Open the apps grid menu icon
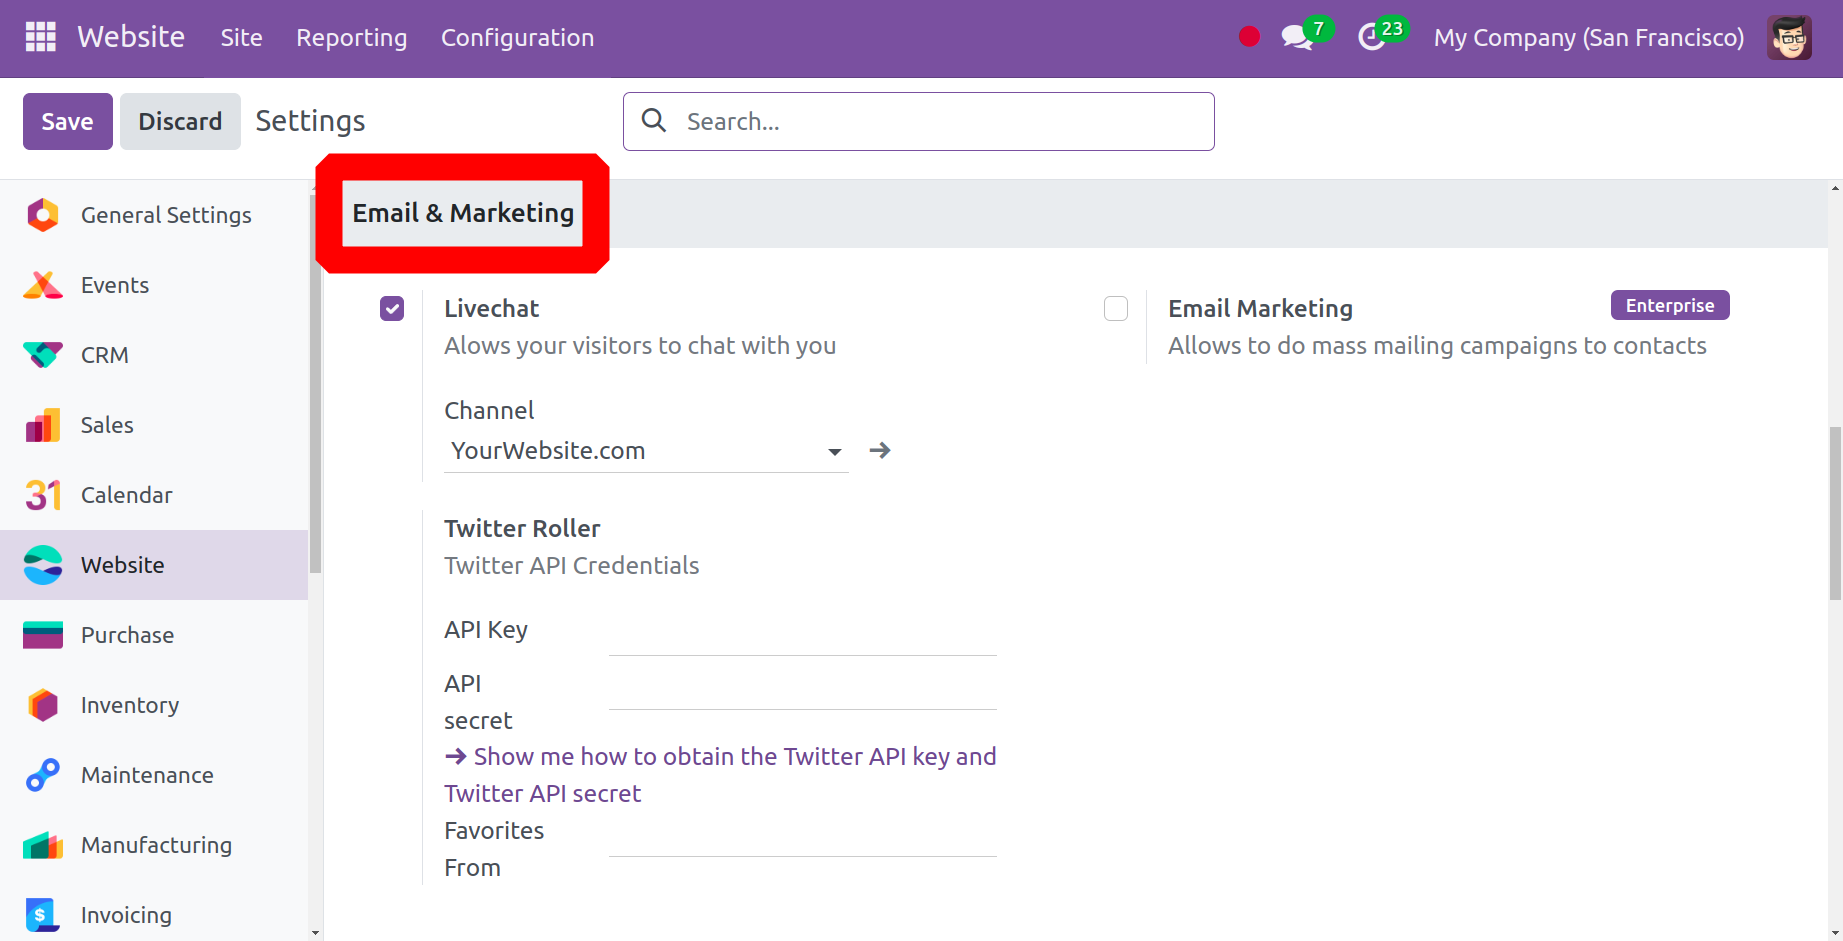The image size is (1843, 941). click(x=40, y=37)
